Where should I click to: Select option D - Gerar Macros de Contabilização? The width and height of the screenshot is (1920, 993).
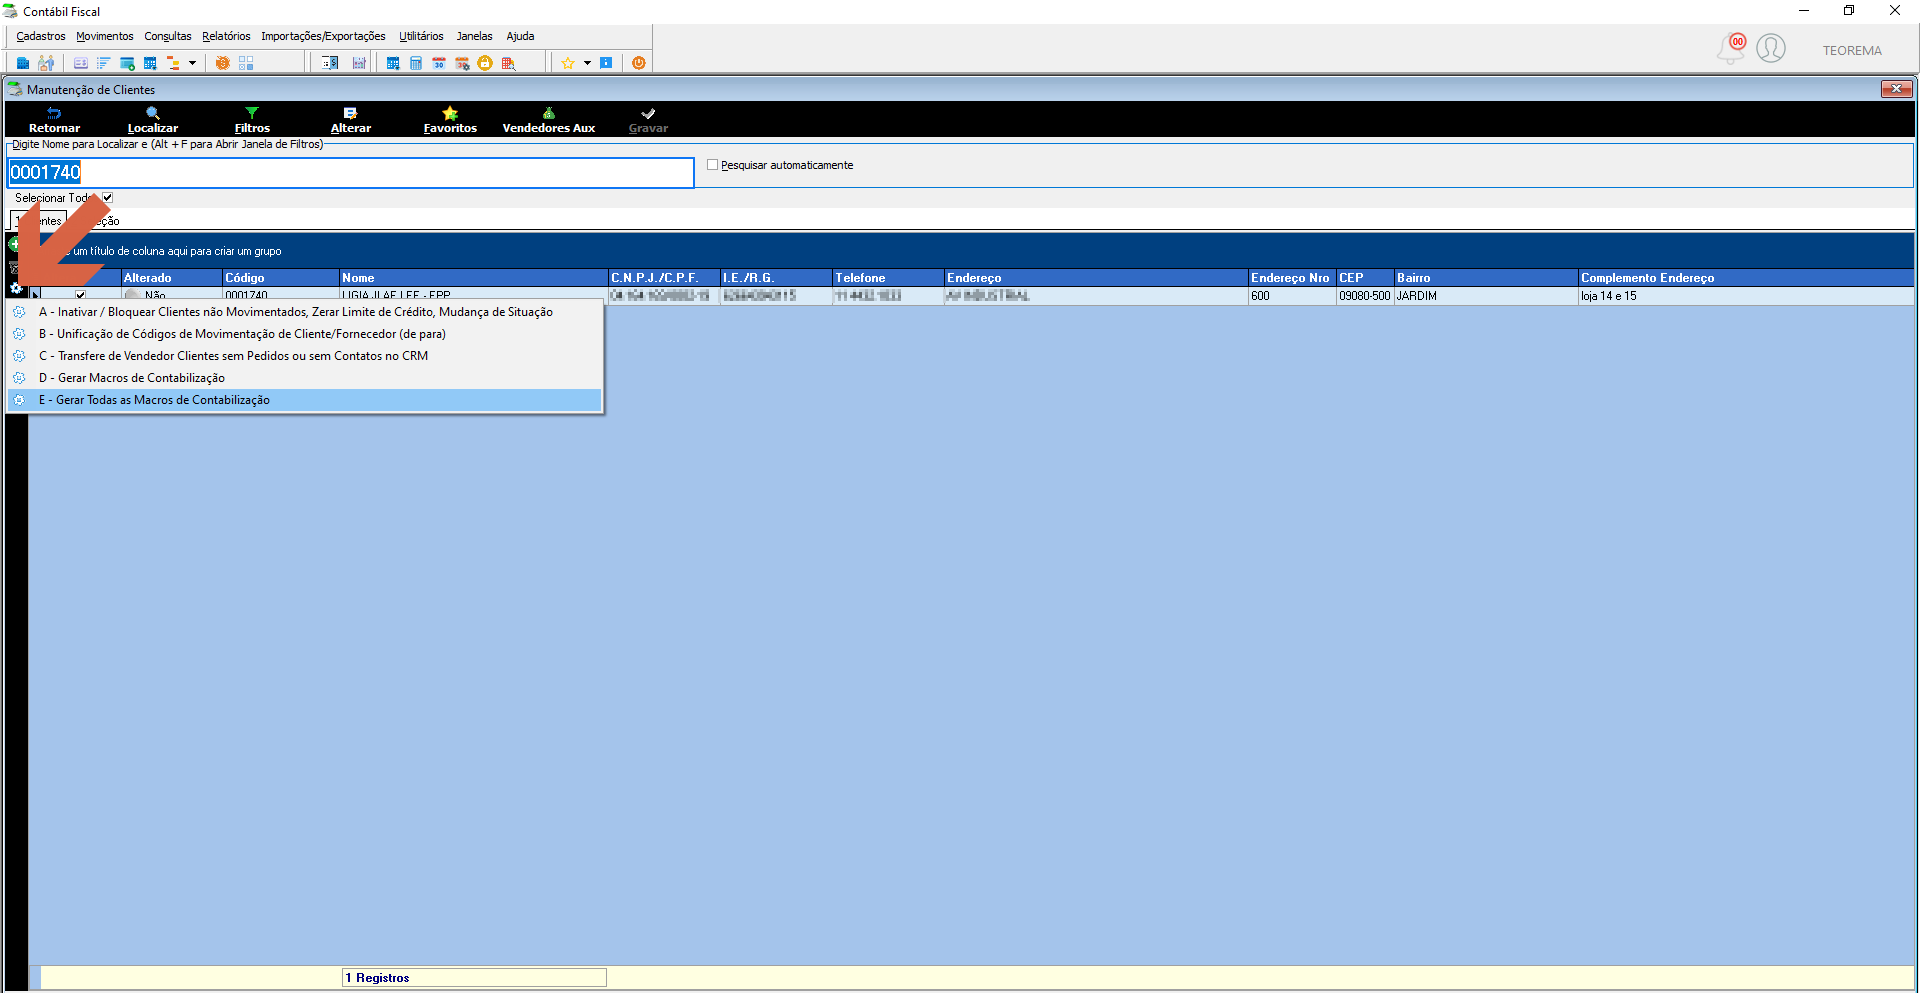click(305, 378)
